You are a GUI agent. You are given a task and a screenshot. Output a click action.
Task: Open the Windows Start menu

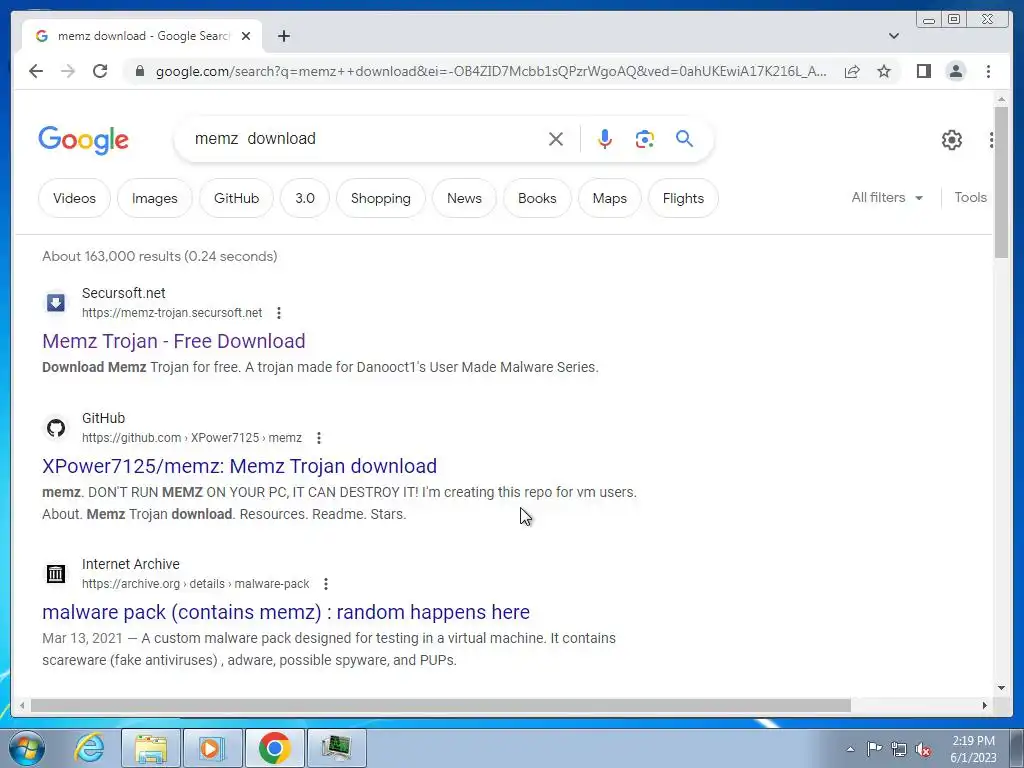(x=26, y=748)
